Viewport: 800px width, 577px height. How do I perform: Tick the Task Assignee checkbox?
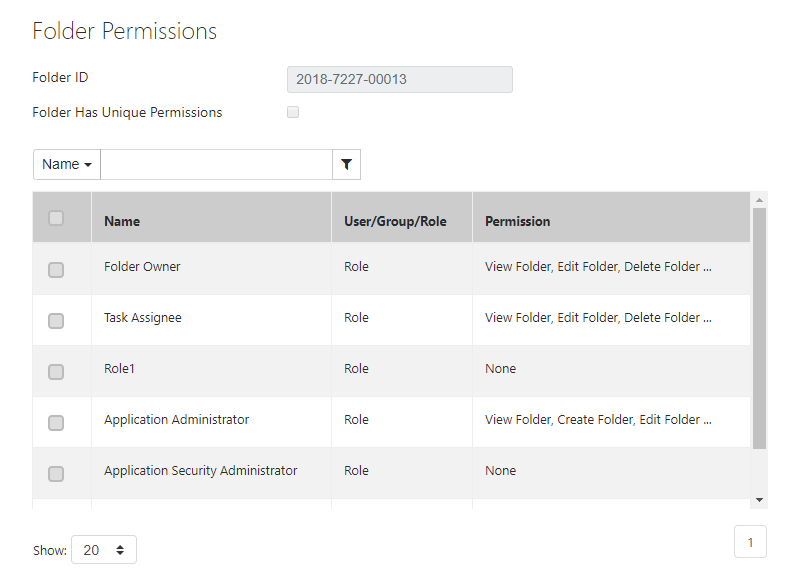coord(56,320)
